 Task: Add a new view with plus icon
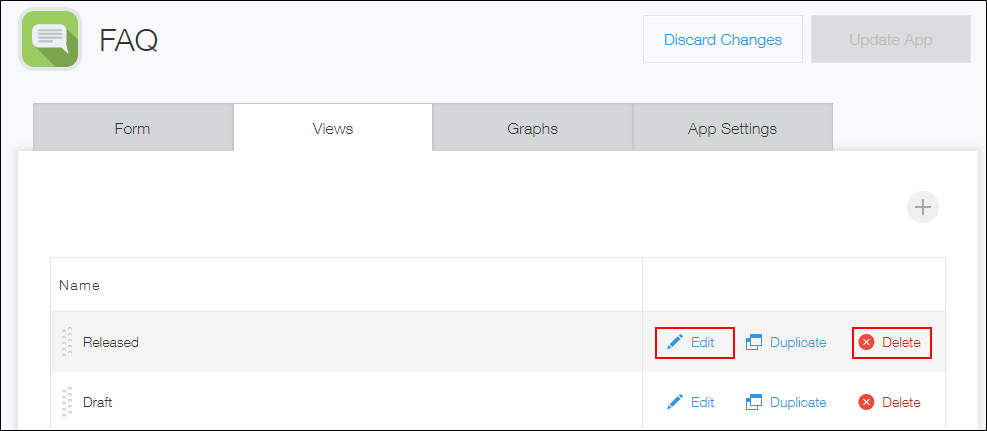coord(922,208)
